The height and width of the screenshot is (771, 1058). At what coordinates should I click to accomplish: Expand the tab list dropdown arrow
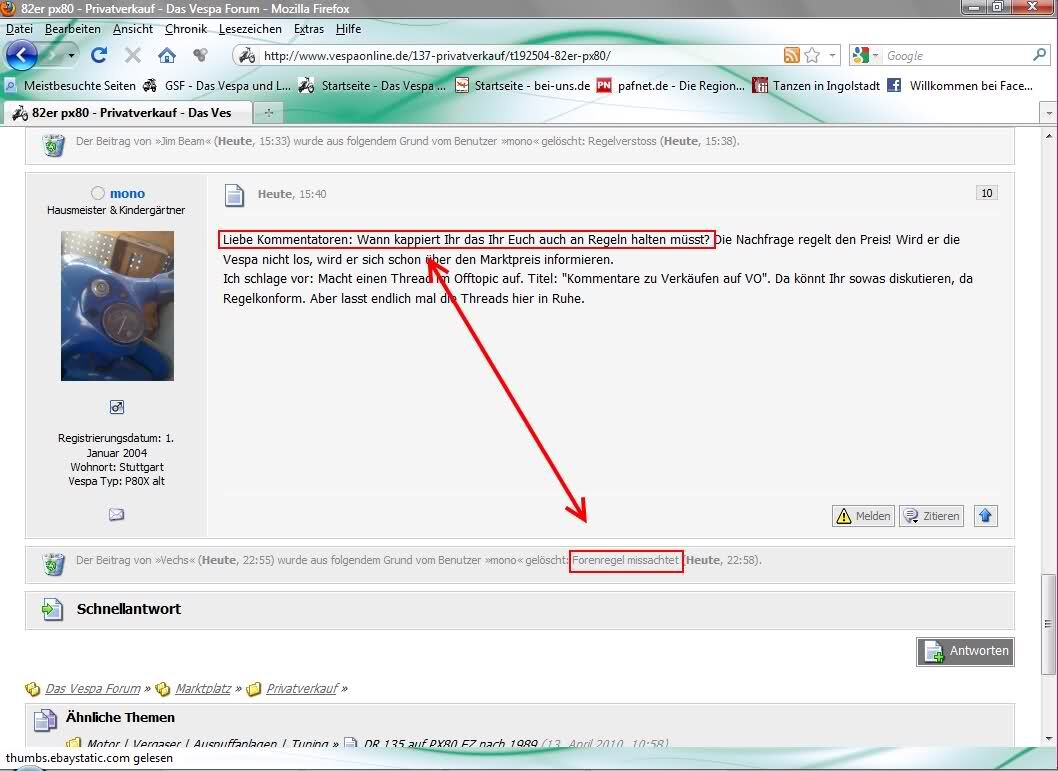1047,113
